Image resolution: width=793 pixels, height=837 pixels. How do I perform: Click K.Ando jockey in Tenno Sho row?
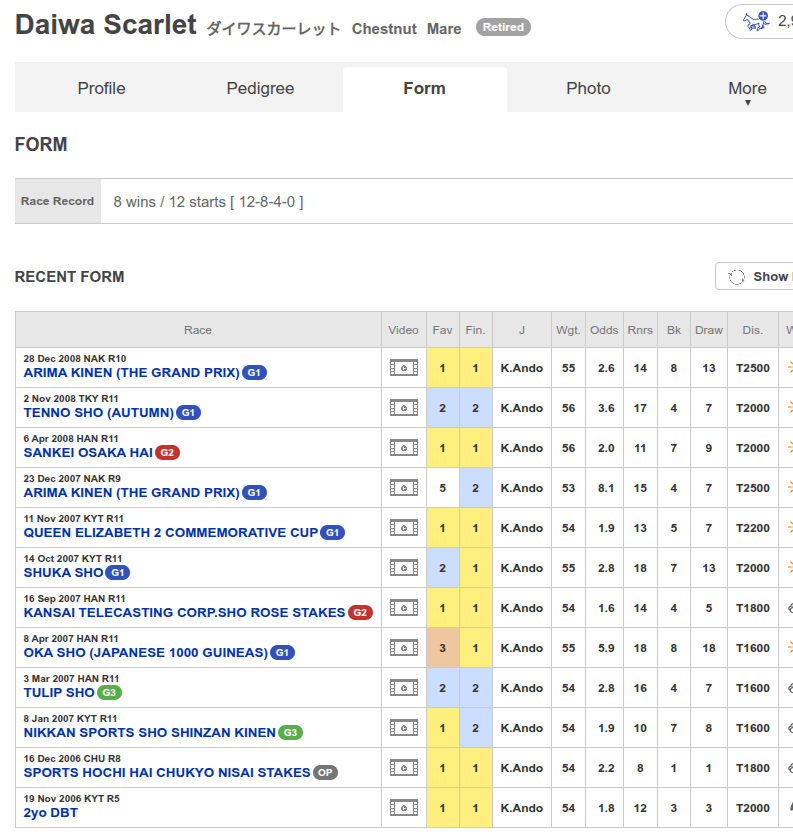pyautogui.click(x=521, y=408)
